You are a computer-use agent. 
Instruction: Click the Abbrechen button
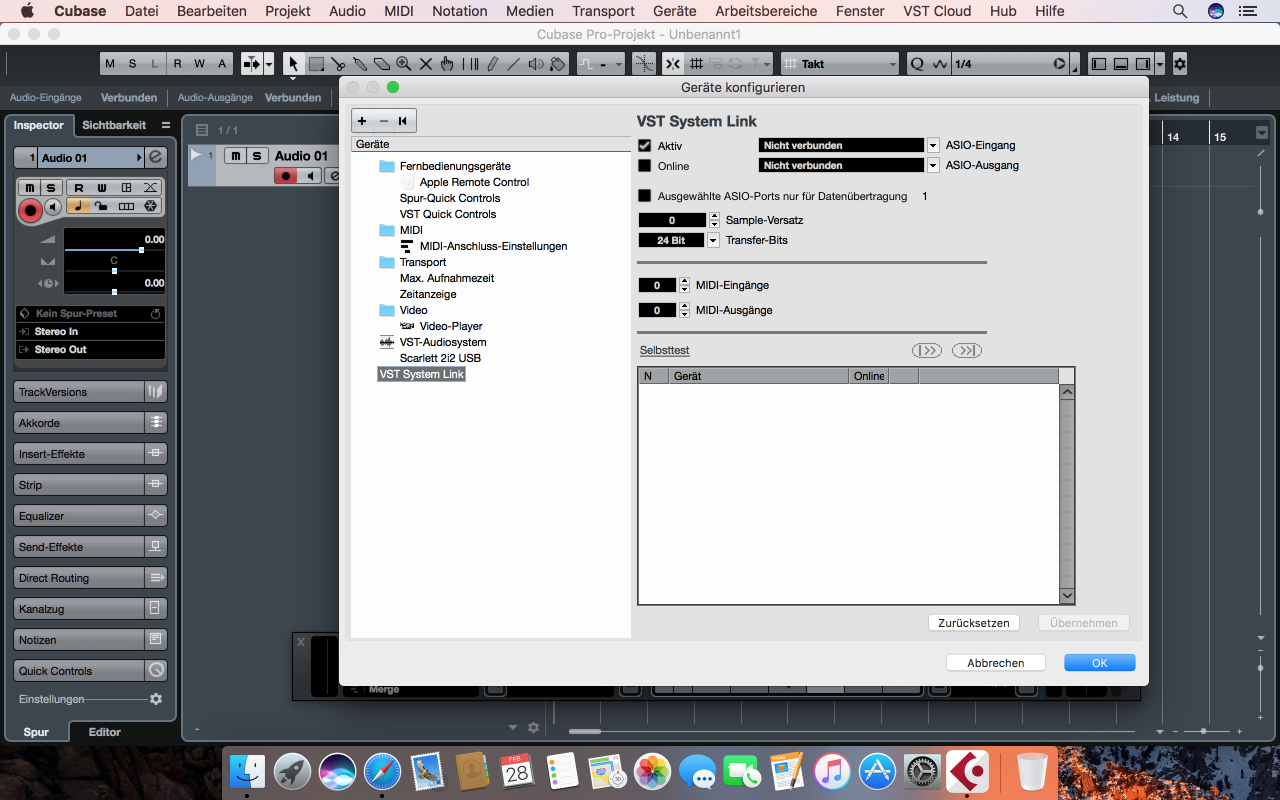(x=996, y=663)
